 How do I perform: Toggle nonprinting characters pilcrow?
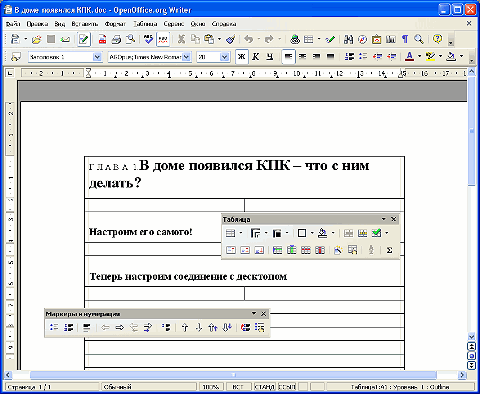tap(405, 39)
